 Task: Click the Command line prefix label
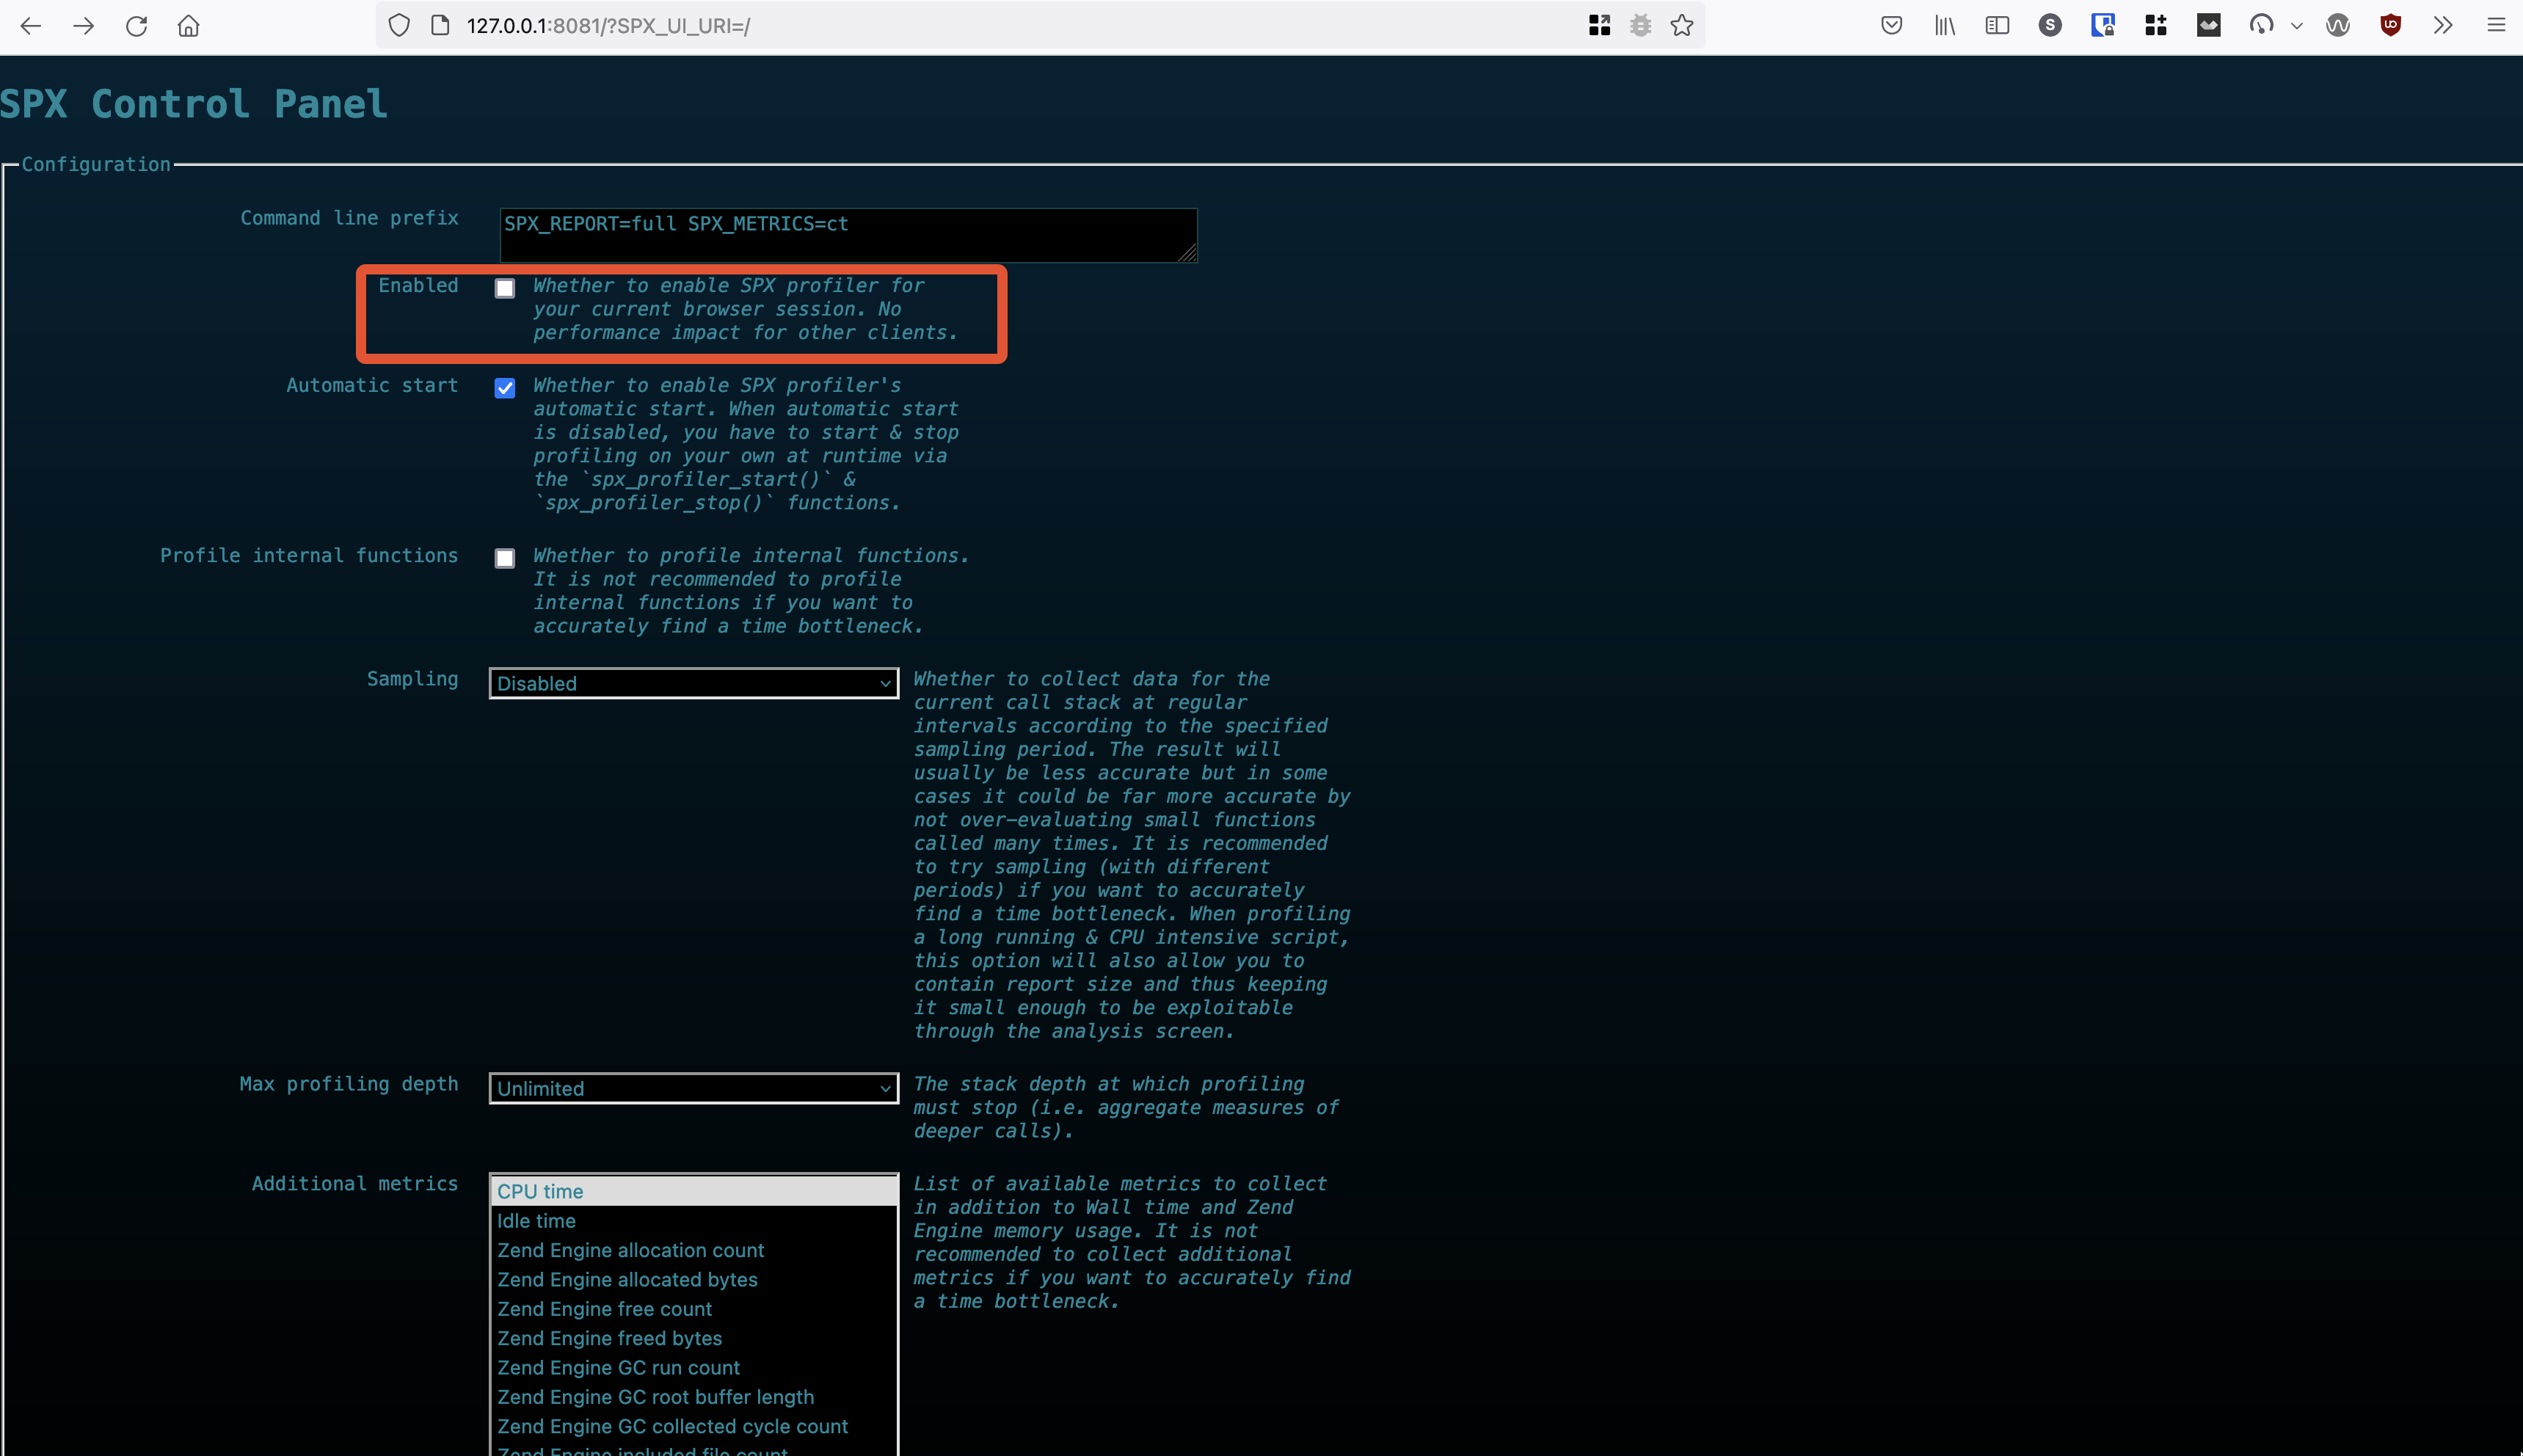[349, 218]
